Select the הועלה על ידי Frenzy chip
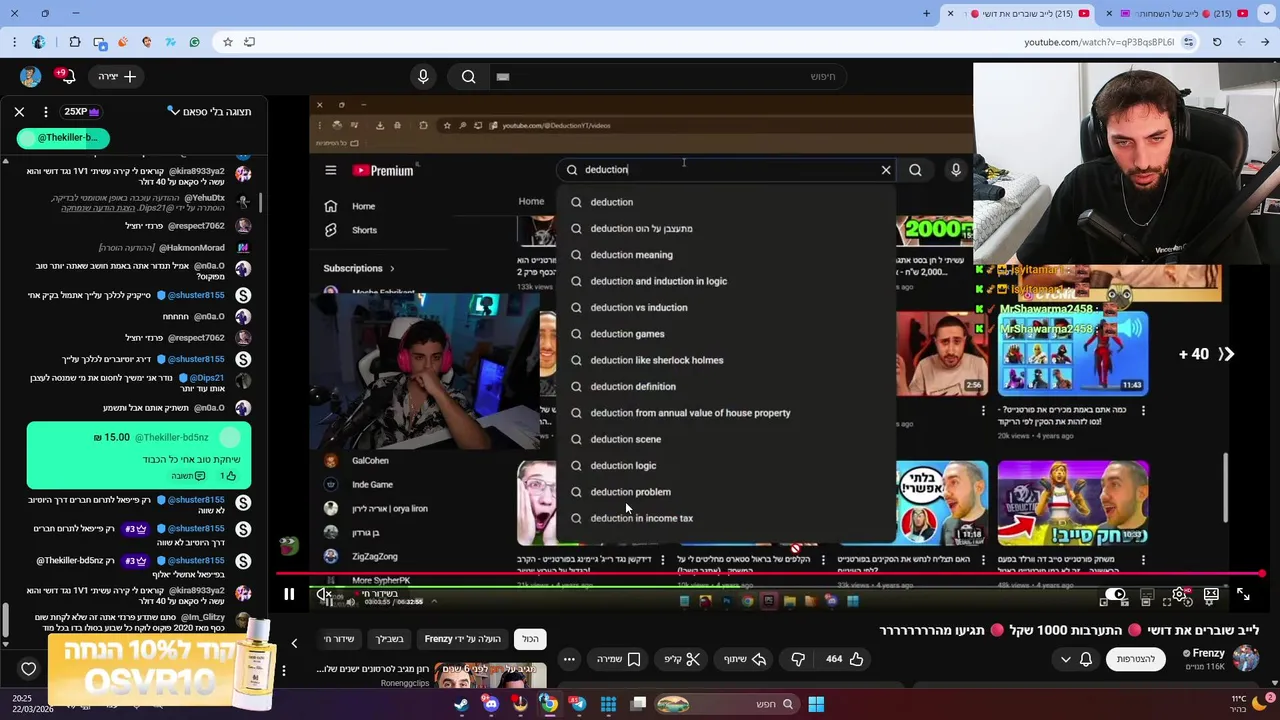 click(x=462, y=639)
